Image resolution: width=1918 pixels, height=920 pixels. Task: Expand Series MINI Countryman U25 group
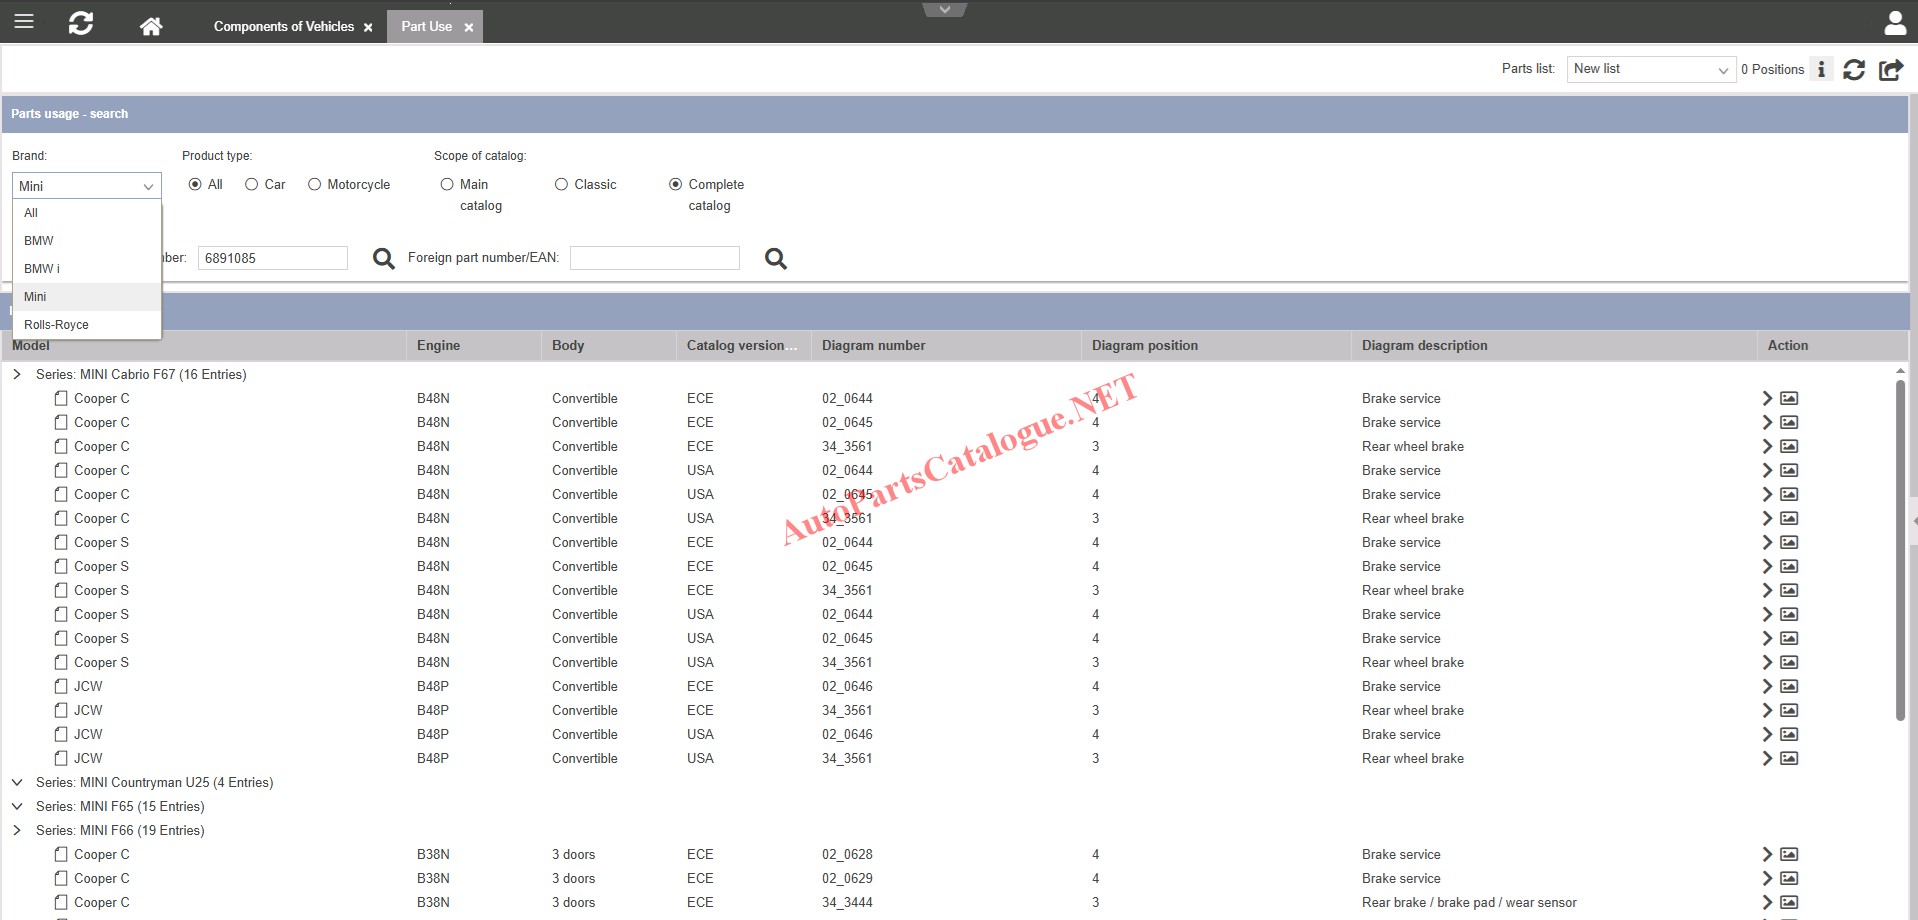[17, 782]
